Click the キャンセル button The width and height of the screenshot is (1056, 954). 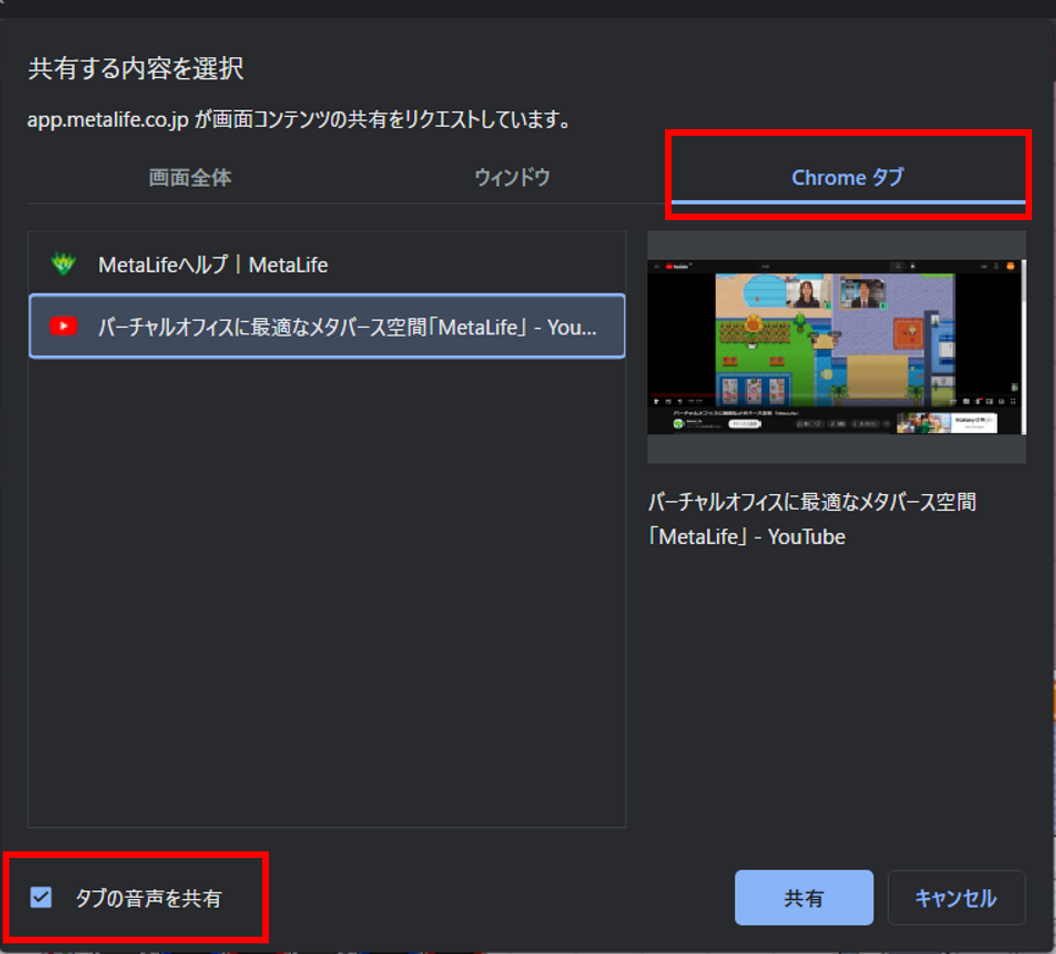click(956, 897)
